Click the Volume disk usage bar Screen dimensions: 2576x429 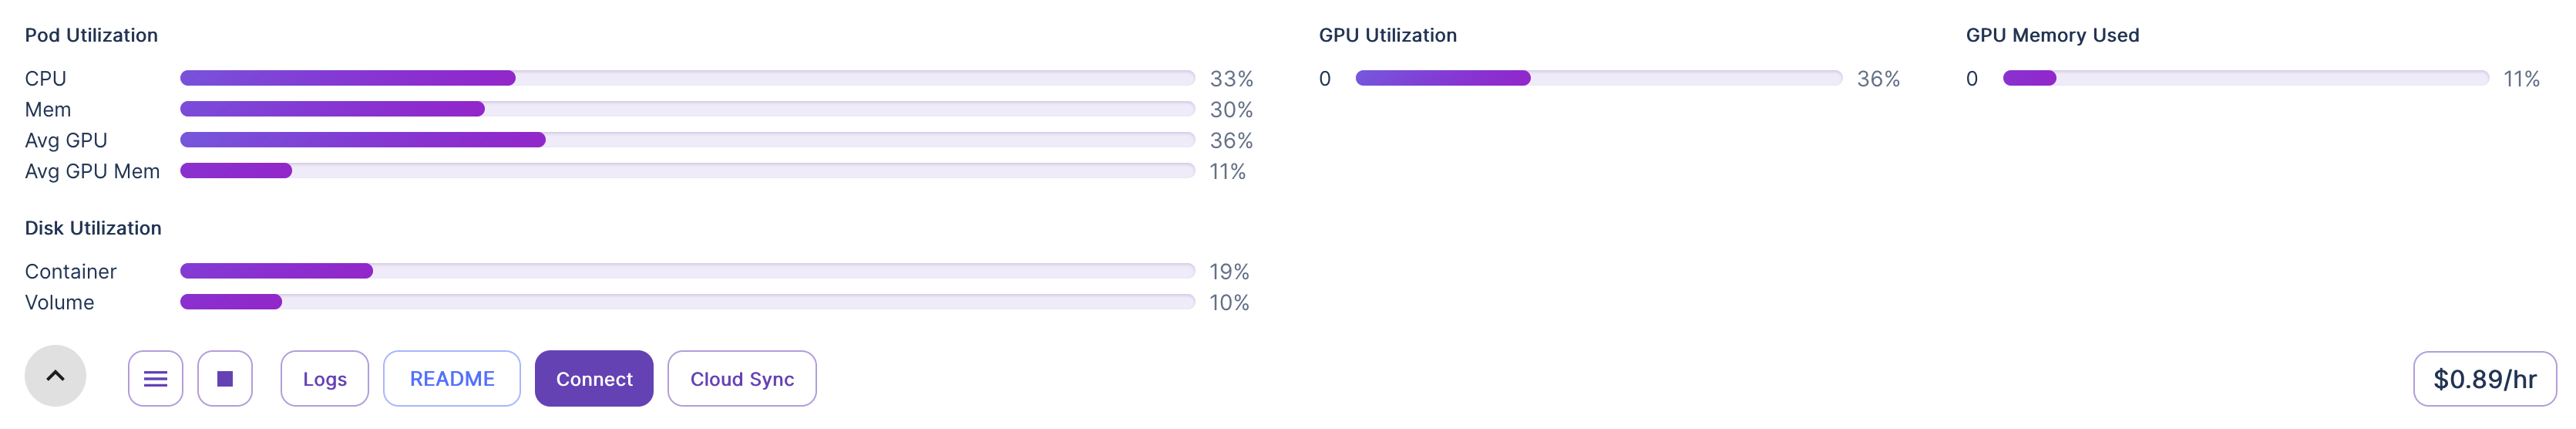(687, 302)
